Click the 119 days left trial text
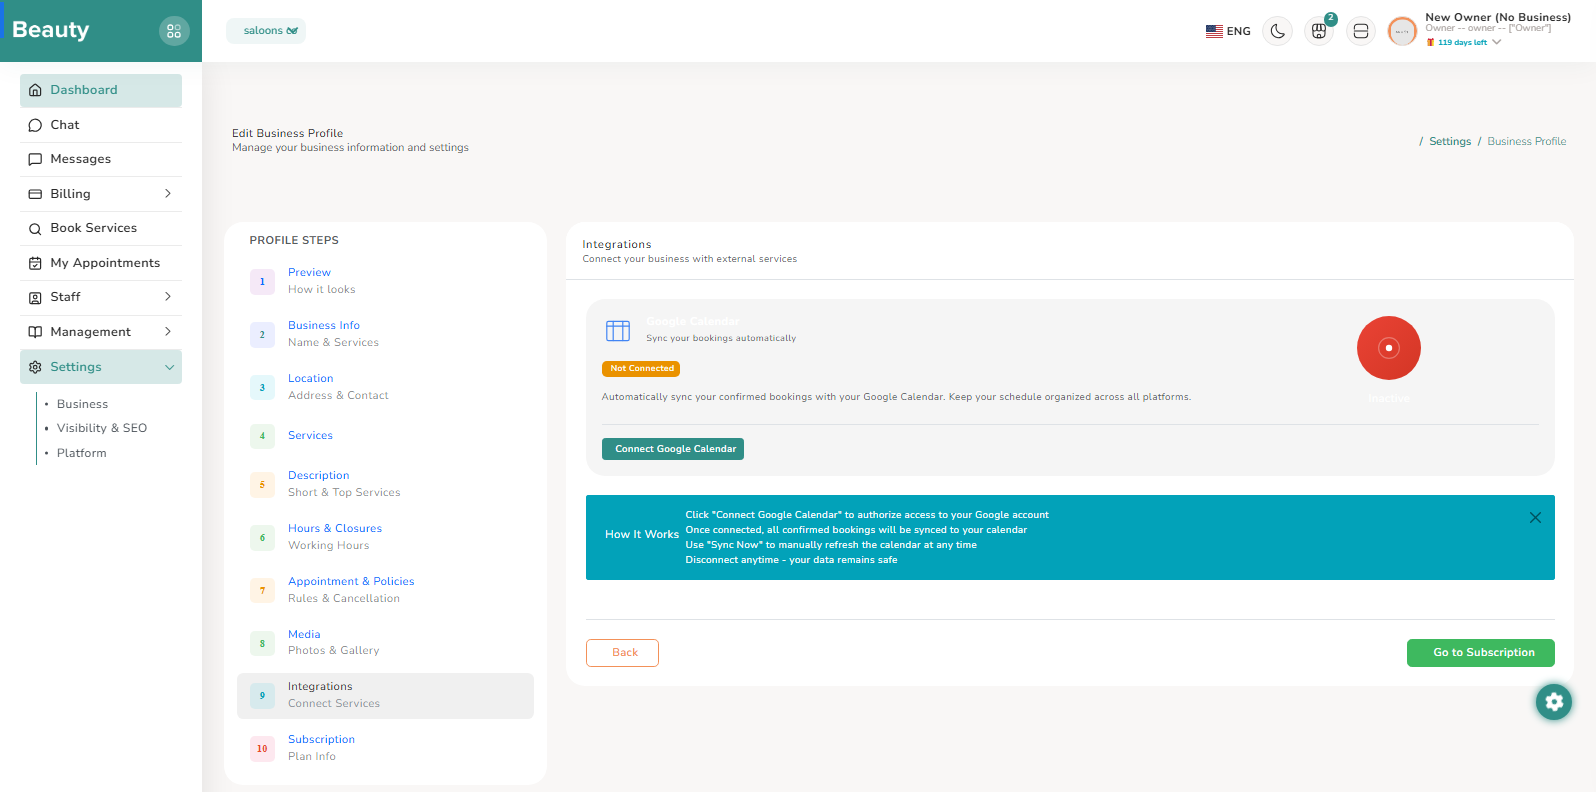 (1462, 43)
